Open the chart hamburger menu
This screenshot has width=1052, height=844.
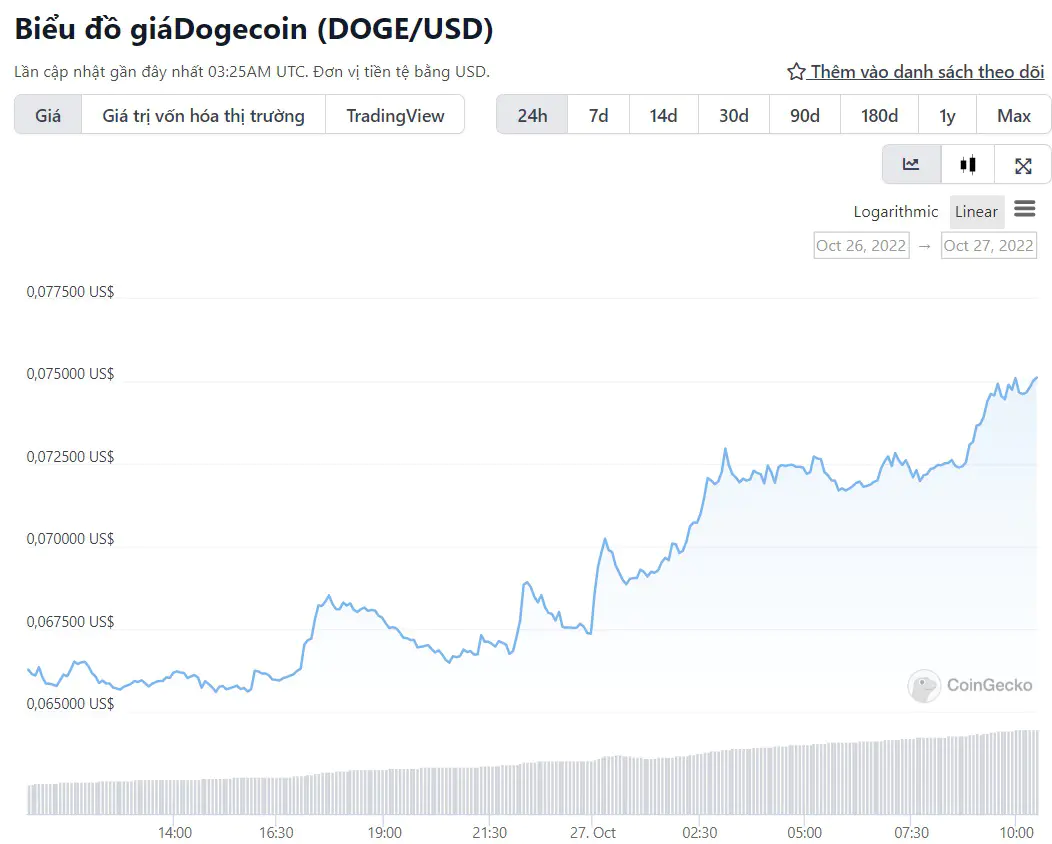[1024, 209]
